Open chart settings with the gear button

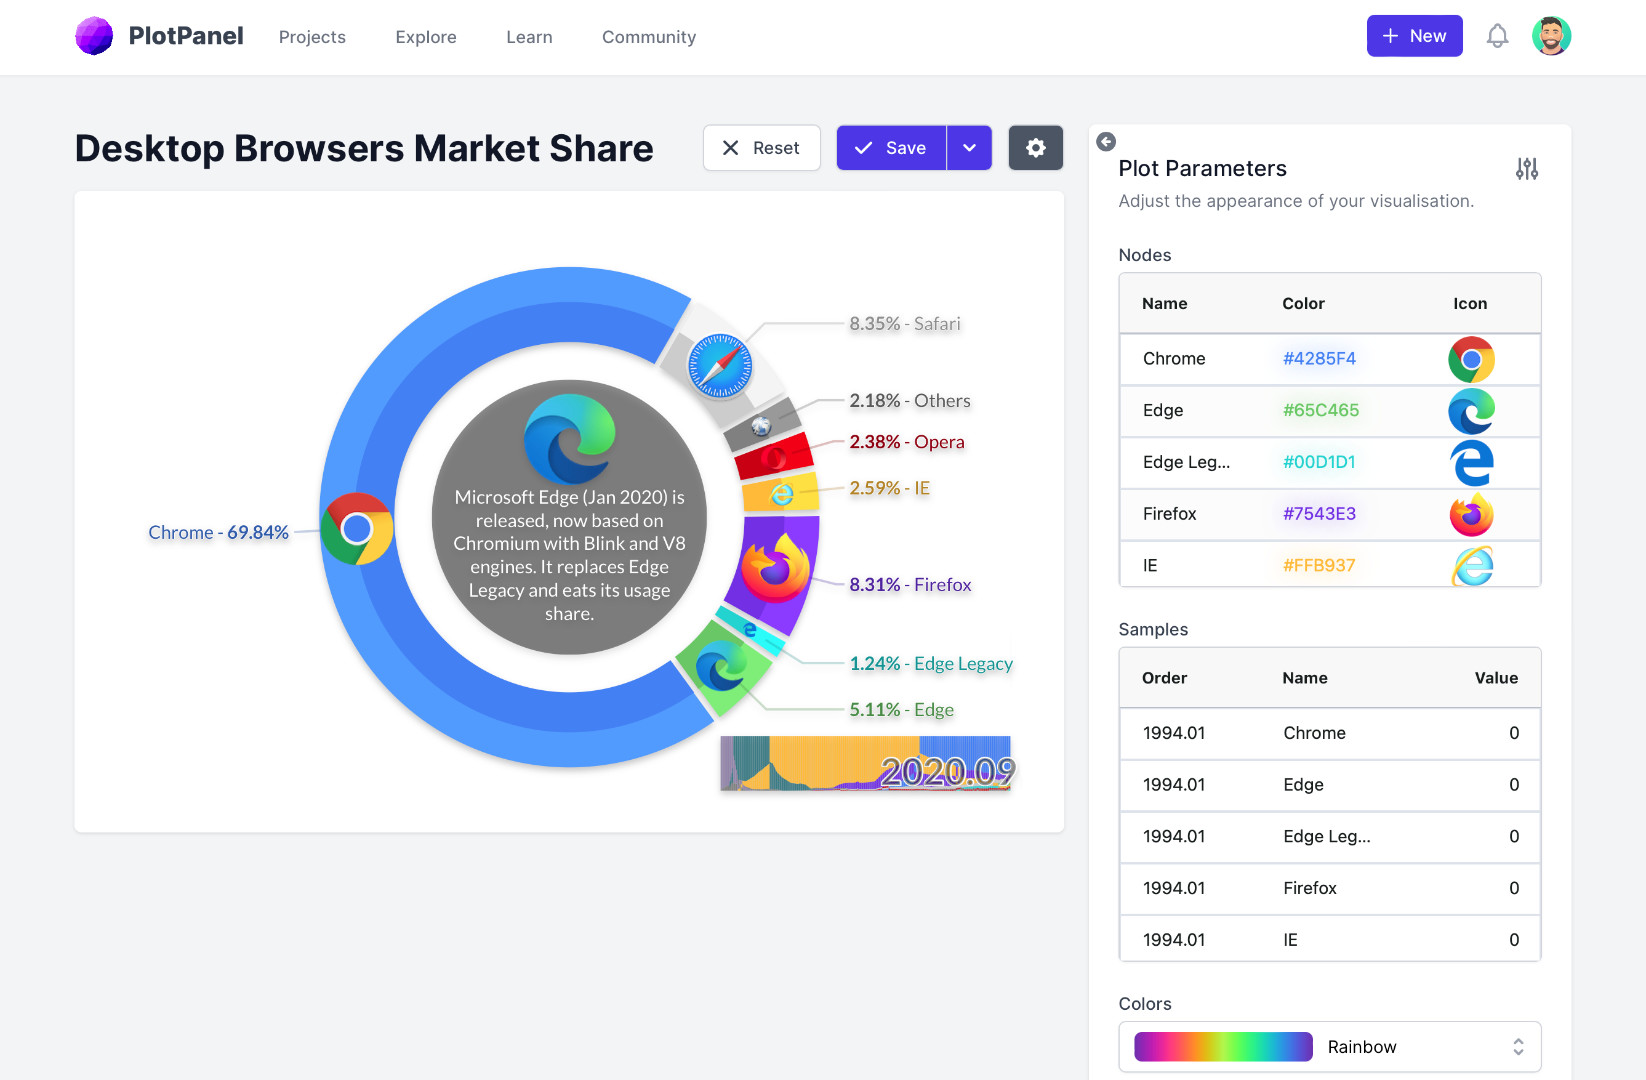1035,147
